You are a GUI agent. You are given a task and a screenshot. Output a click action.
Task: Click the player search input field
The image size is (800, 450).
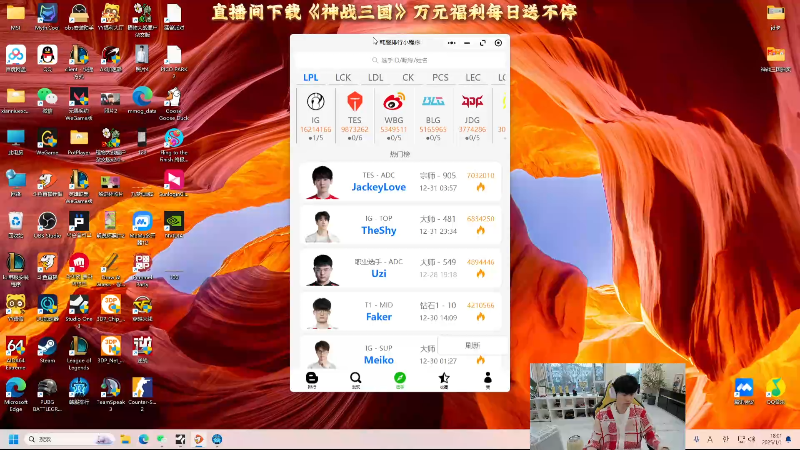point(399,60)
